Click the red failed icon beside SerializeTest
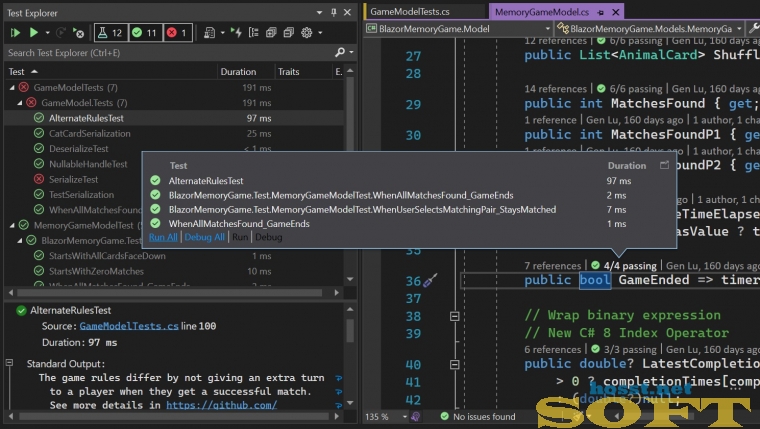 39,179
